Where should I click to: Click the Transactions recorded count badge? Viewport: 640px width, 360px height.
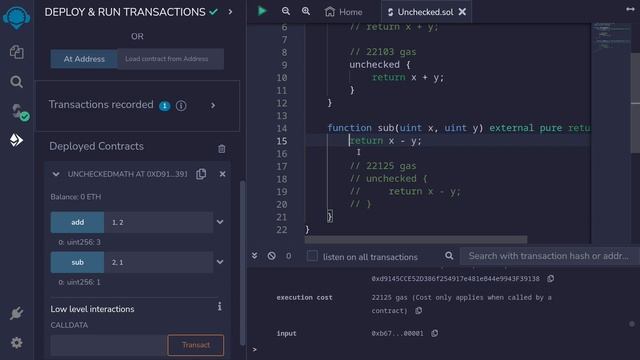(164, 106)
